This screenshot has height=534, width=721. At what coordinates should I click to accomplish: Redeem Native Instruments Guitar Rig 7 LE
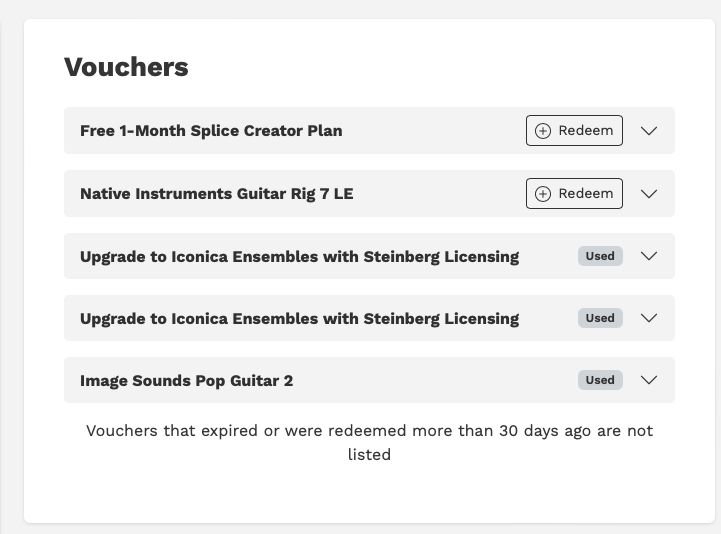[x=574, y=193]
